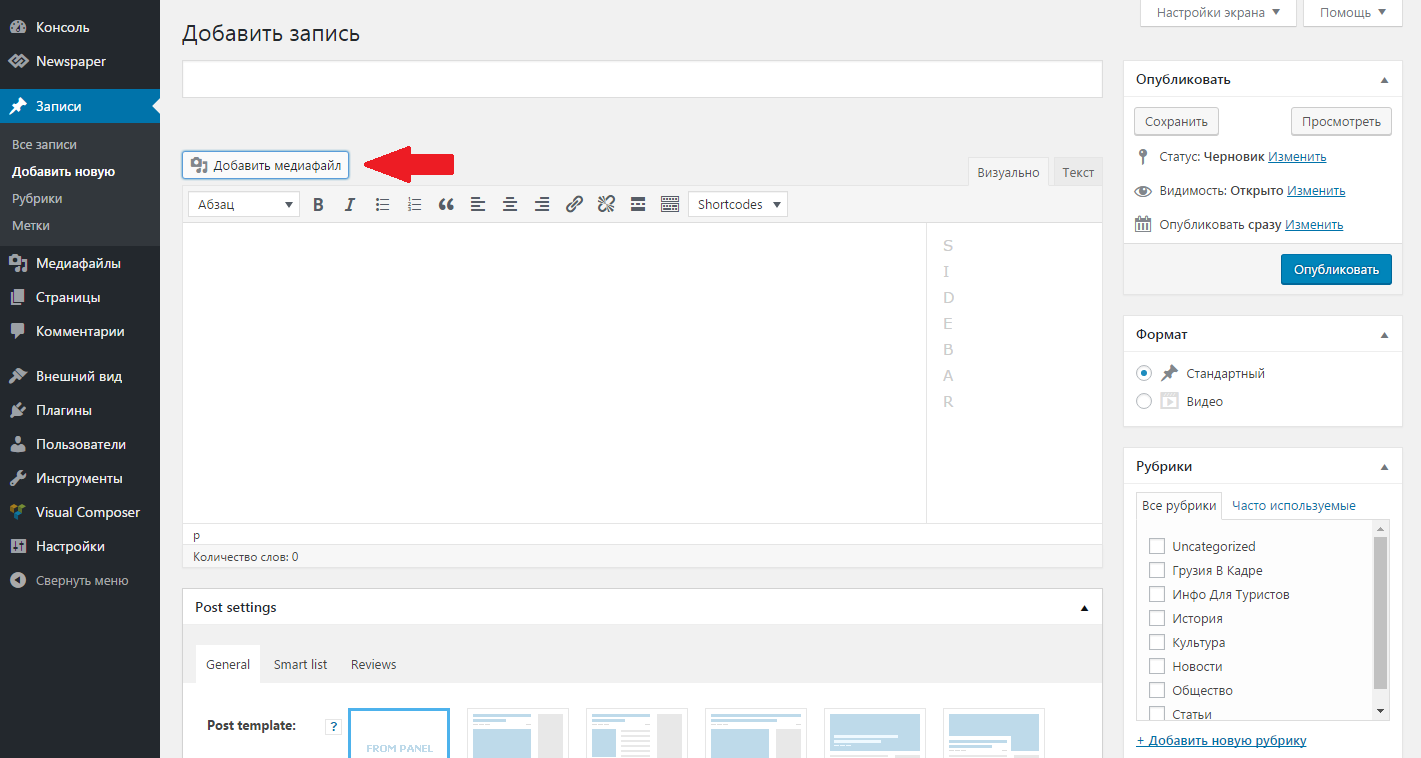Show Часто используемые categories tab
This screenshot has height=758, width=1421.
1294,505
